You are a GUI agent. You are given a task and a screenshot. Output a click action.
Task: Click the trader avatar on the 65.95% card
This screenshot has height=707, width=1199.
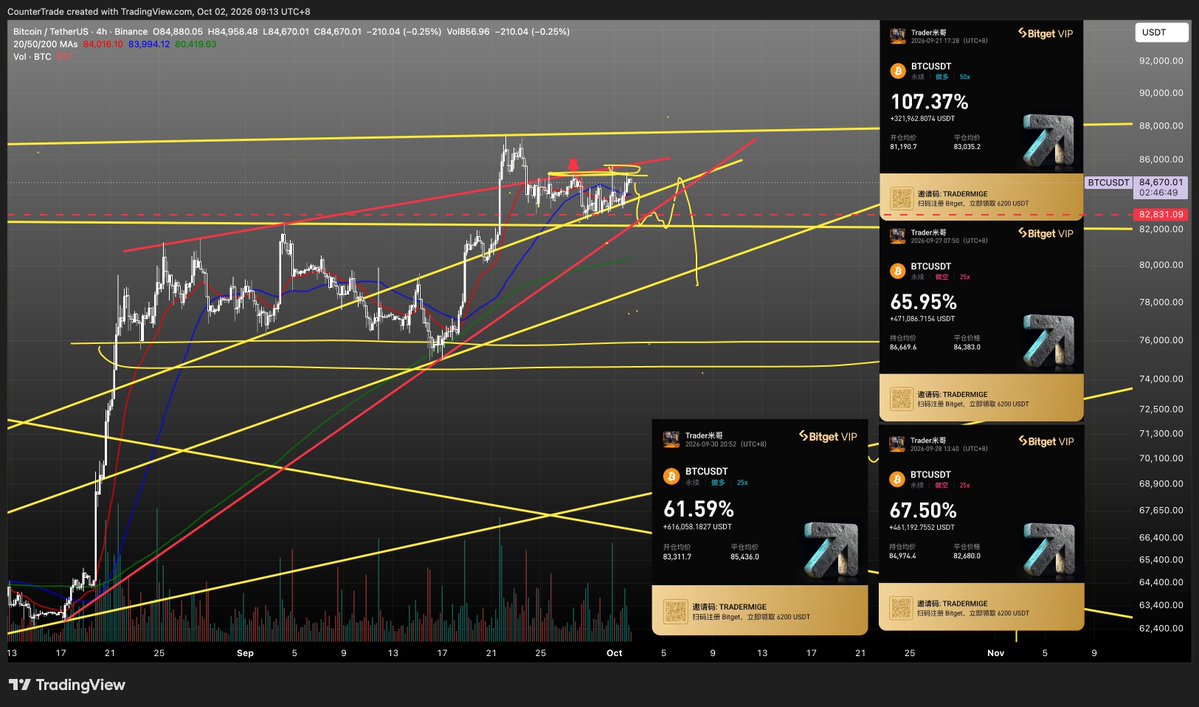pyautogui.click(x=898, y=235)
